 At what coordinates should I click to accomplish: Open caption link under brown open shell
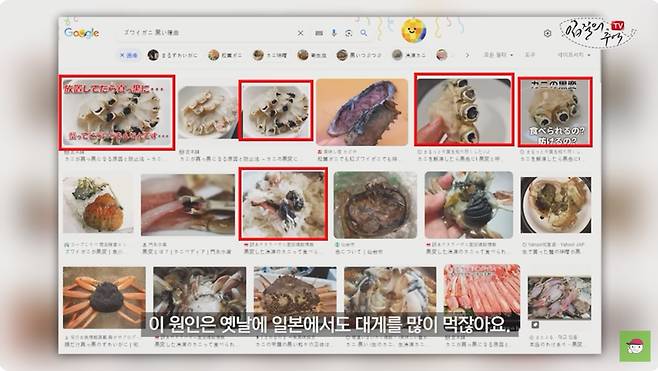359,251
